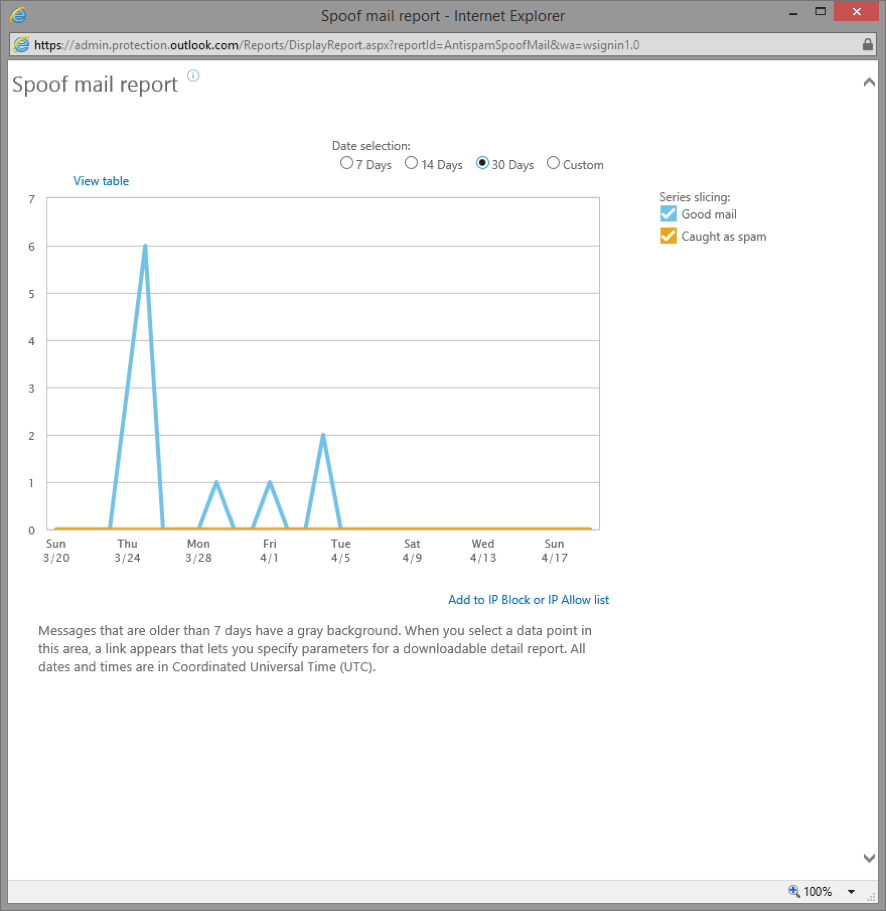Choose the Custom date selection option
This screenshot has height=911, width=886.
point(553,163)
